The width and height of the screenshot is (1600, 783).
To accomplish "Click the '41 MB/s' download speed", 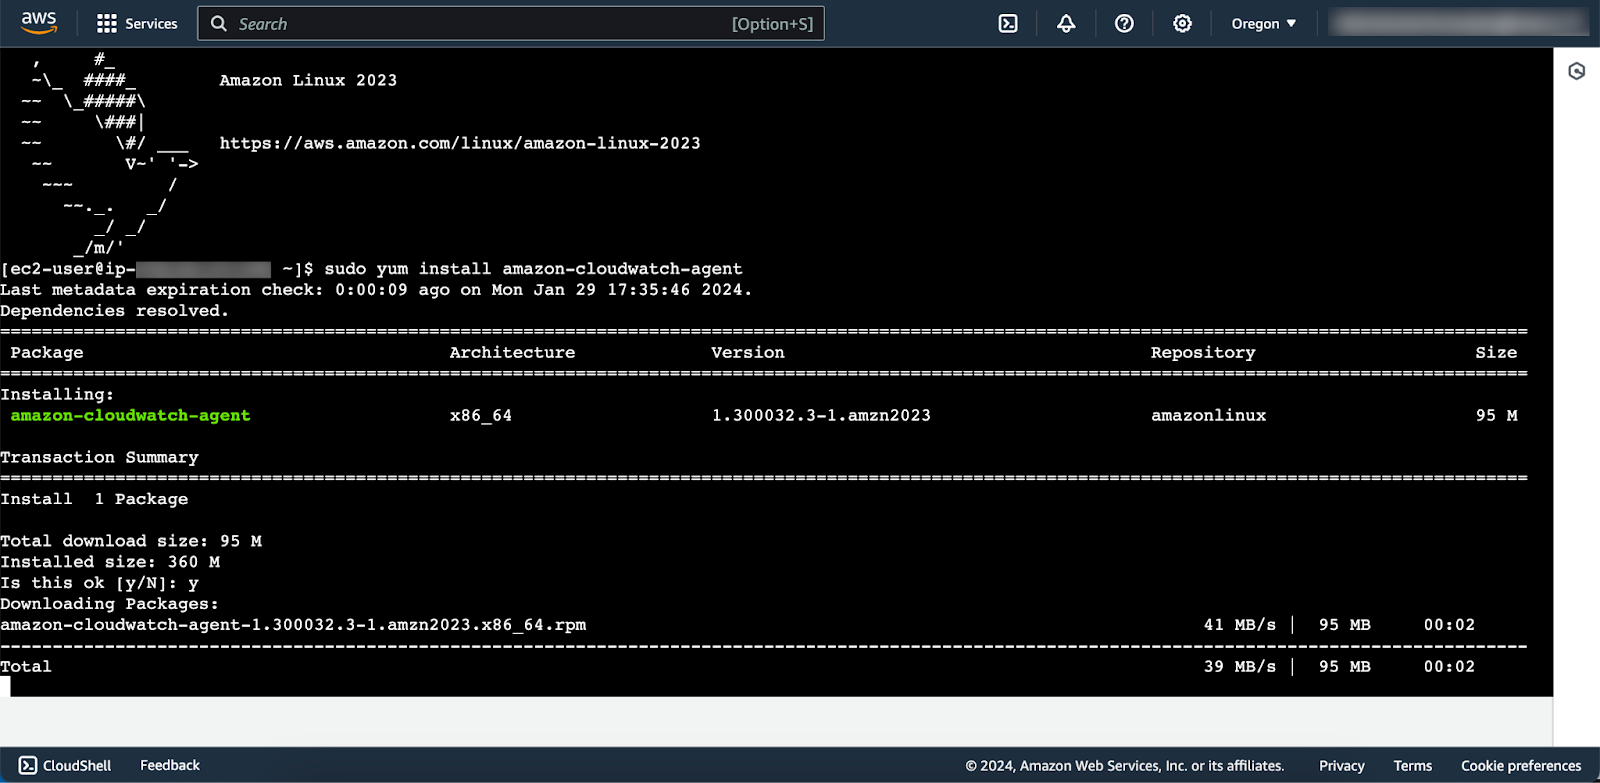I will (1240, 625).
